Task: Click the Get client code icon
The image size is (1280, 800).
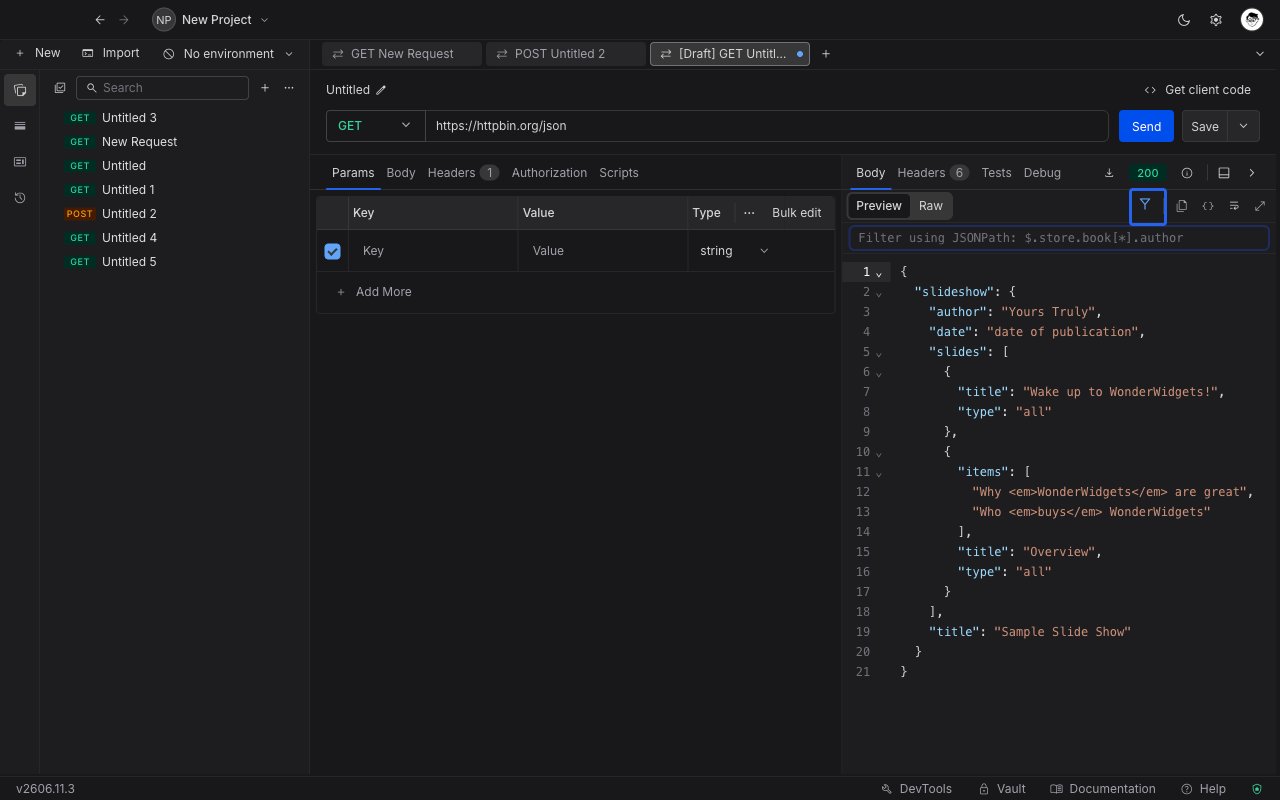Action: pos(1150,90)
